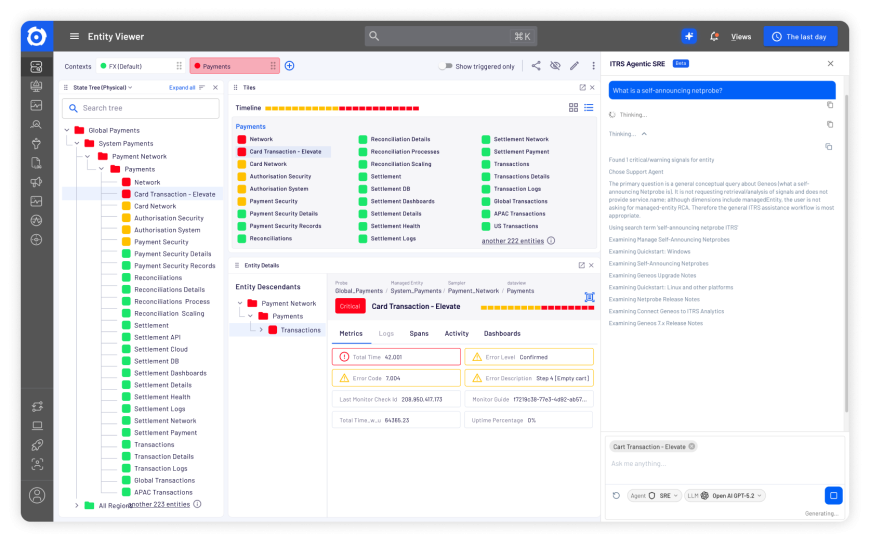This screenshot has width=870, height=543.
Task: Switch to the Activity tab
Action: [457, 333]
